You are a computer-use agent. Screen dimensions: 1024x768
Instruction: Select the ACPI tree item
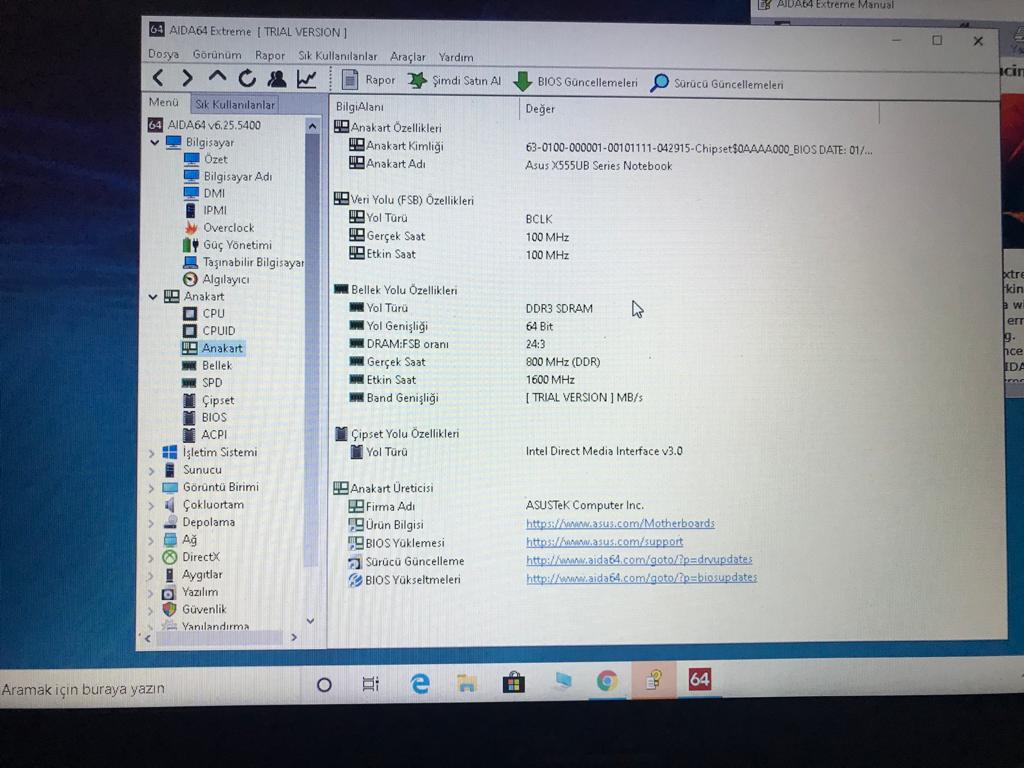coord(204,434)
